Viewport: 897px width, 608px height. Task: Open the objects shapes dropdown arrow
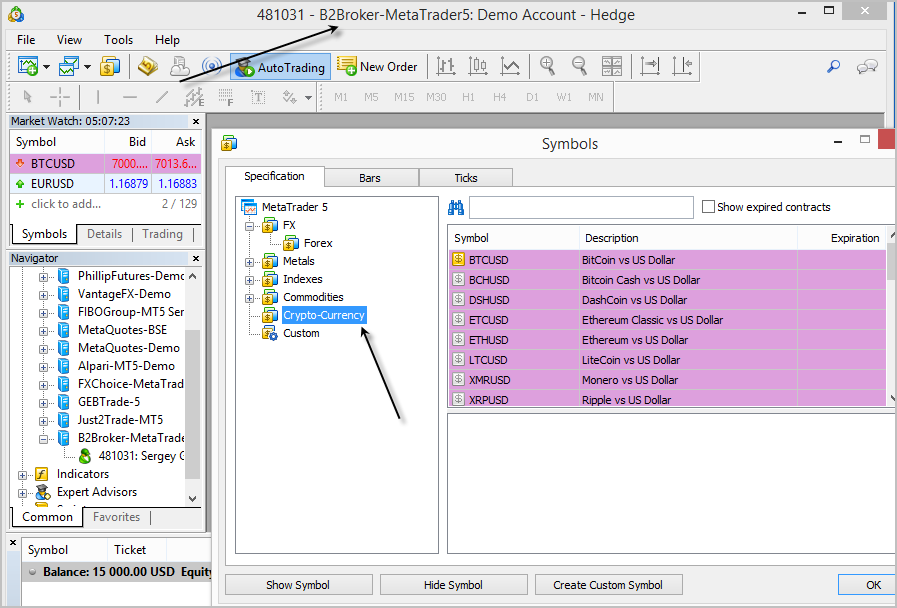[308, 98]
